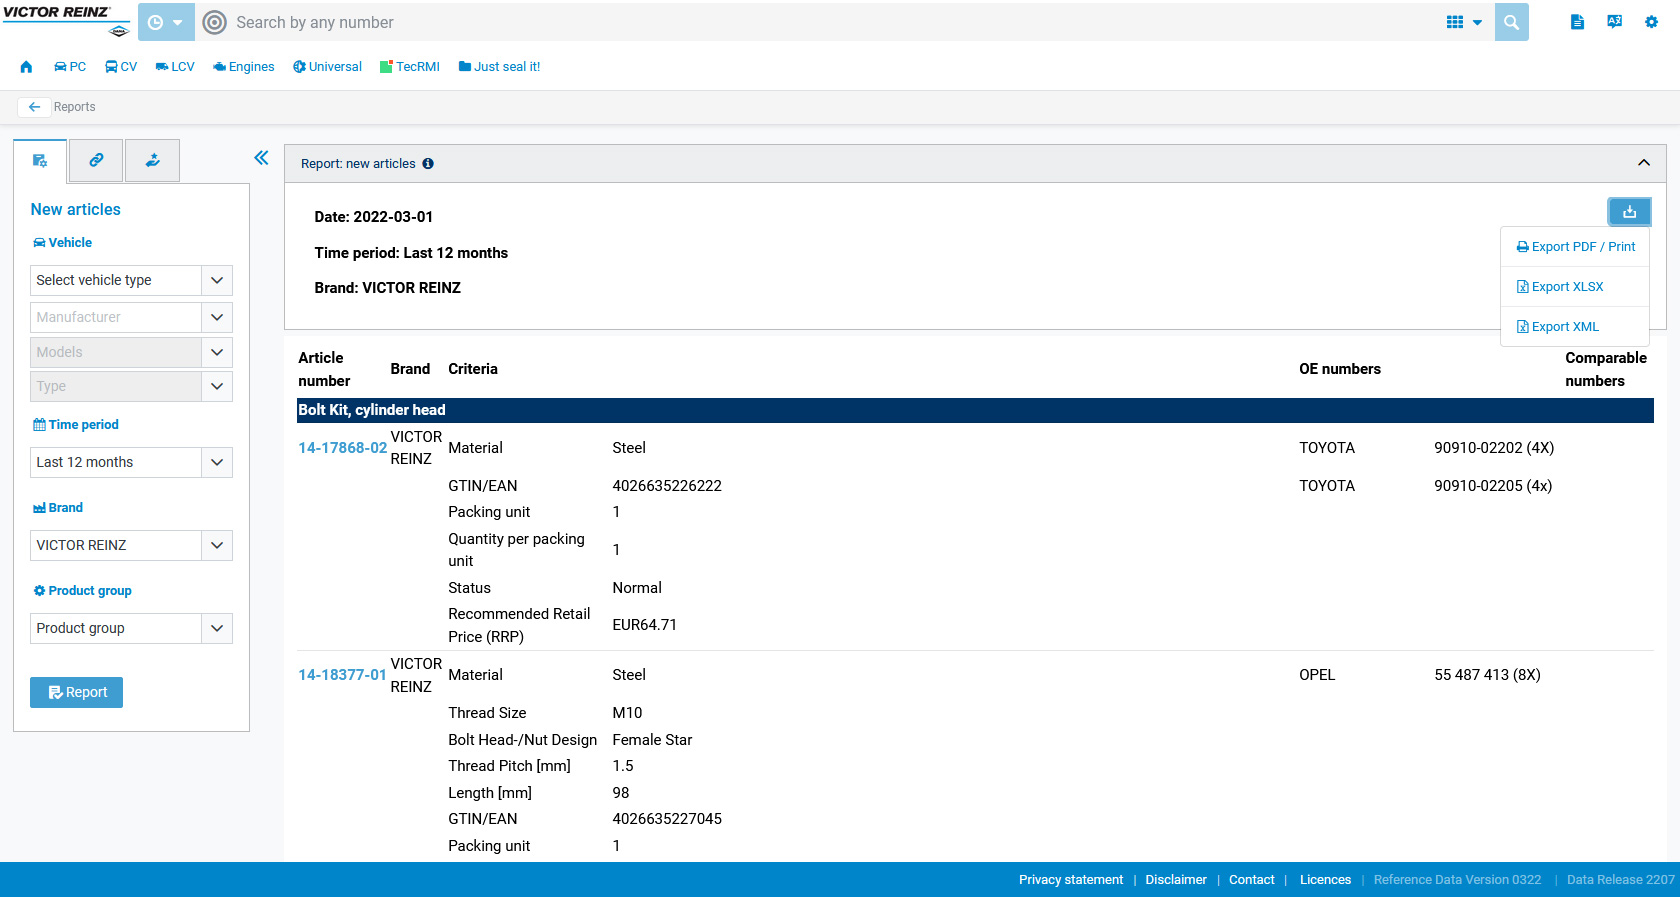This screenshot has width=1680, height=897.
Task: Click the info icon next to Report: new articles
Action: (x=428, y=164)
